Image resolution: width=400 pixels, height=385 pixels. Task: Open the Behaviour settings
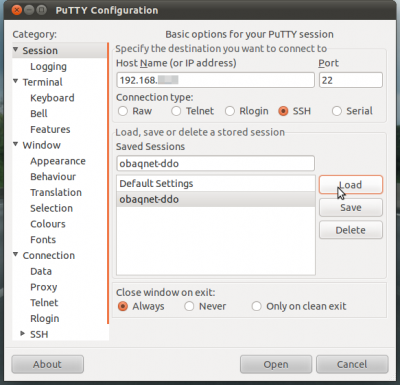53,177
